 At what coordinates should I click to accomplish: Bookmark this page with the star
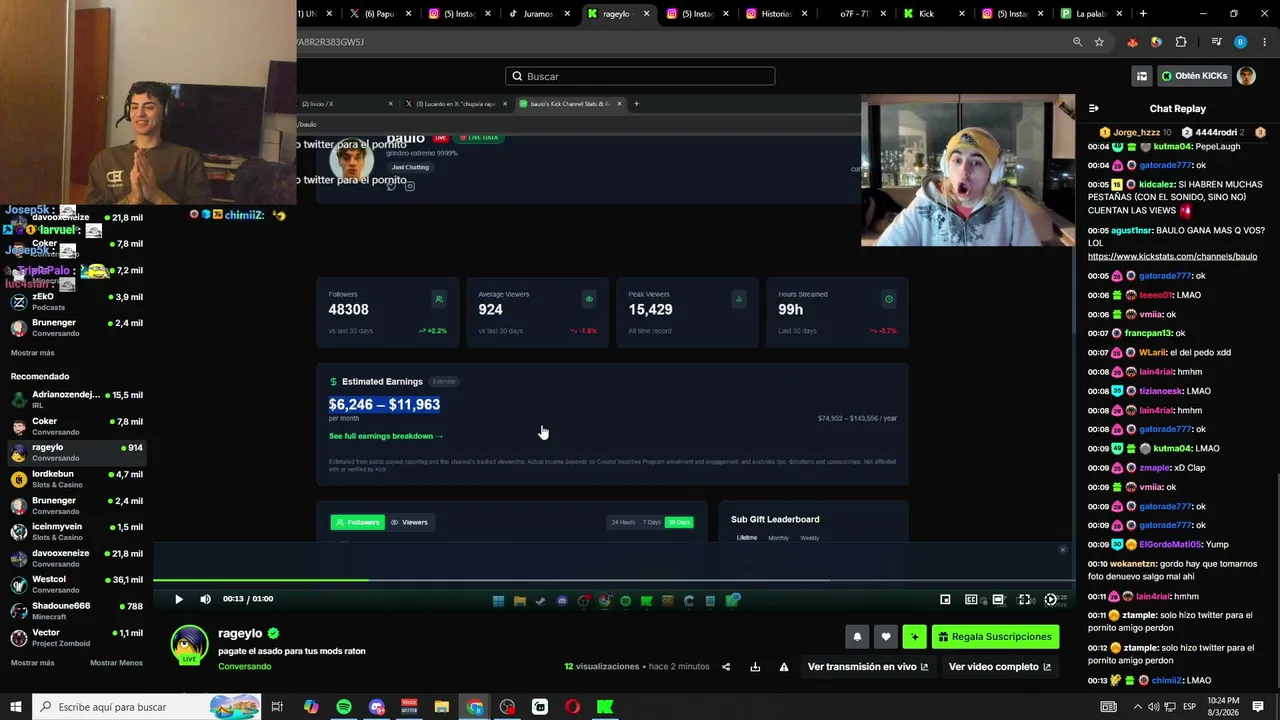click(x=1099, y=42)
